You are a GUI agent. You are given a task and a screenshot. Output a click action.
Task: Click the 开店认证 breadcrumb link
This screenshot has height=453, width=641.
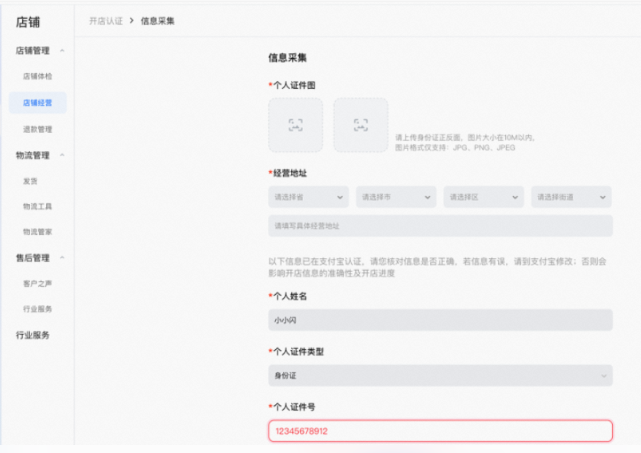coord(105,20)
